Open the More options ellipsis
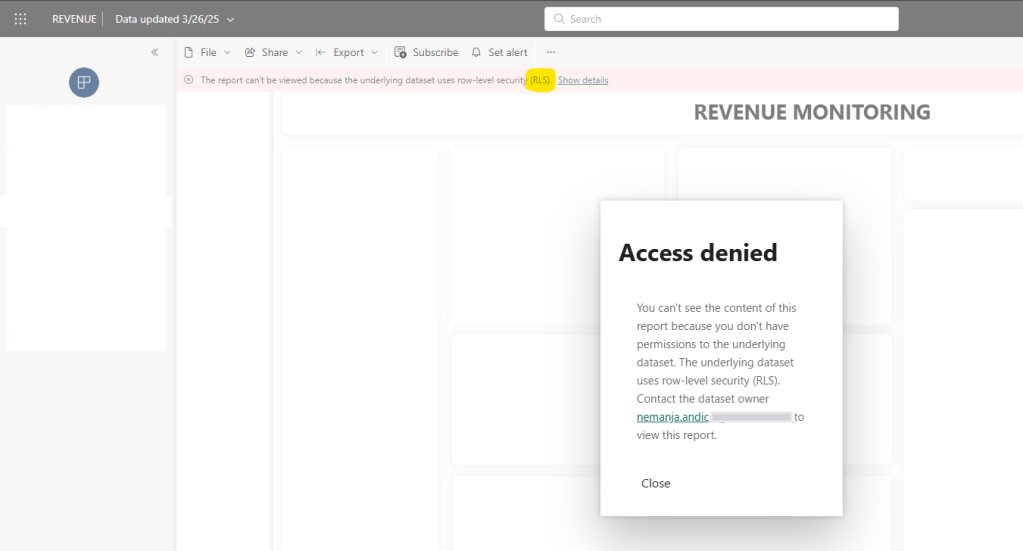1023x551 pixels. 550,52
